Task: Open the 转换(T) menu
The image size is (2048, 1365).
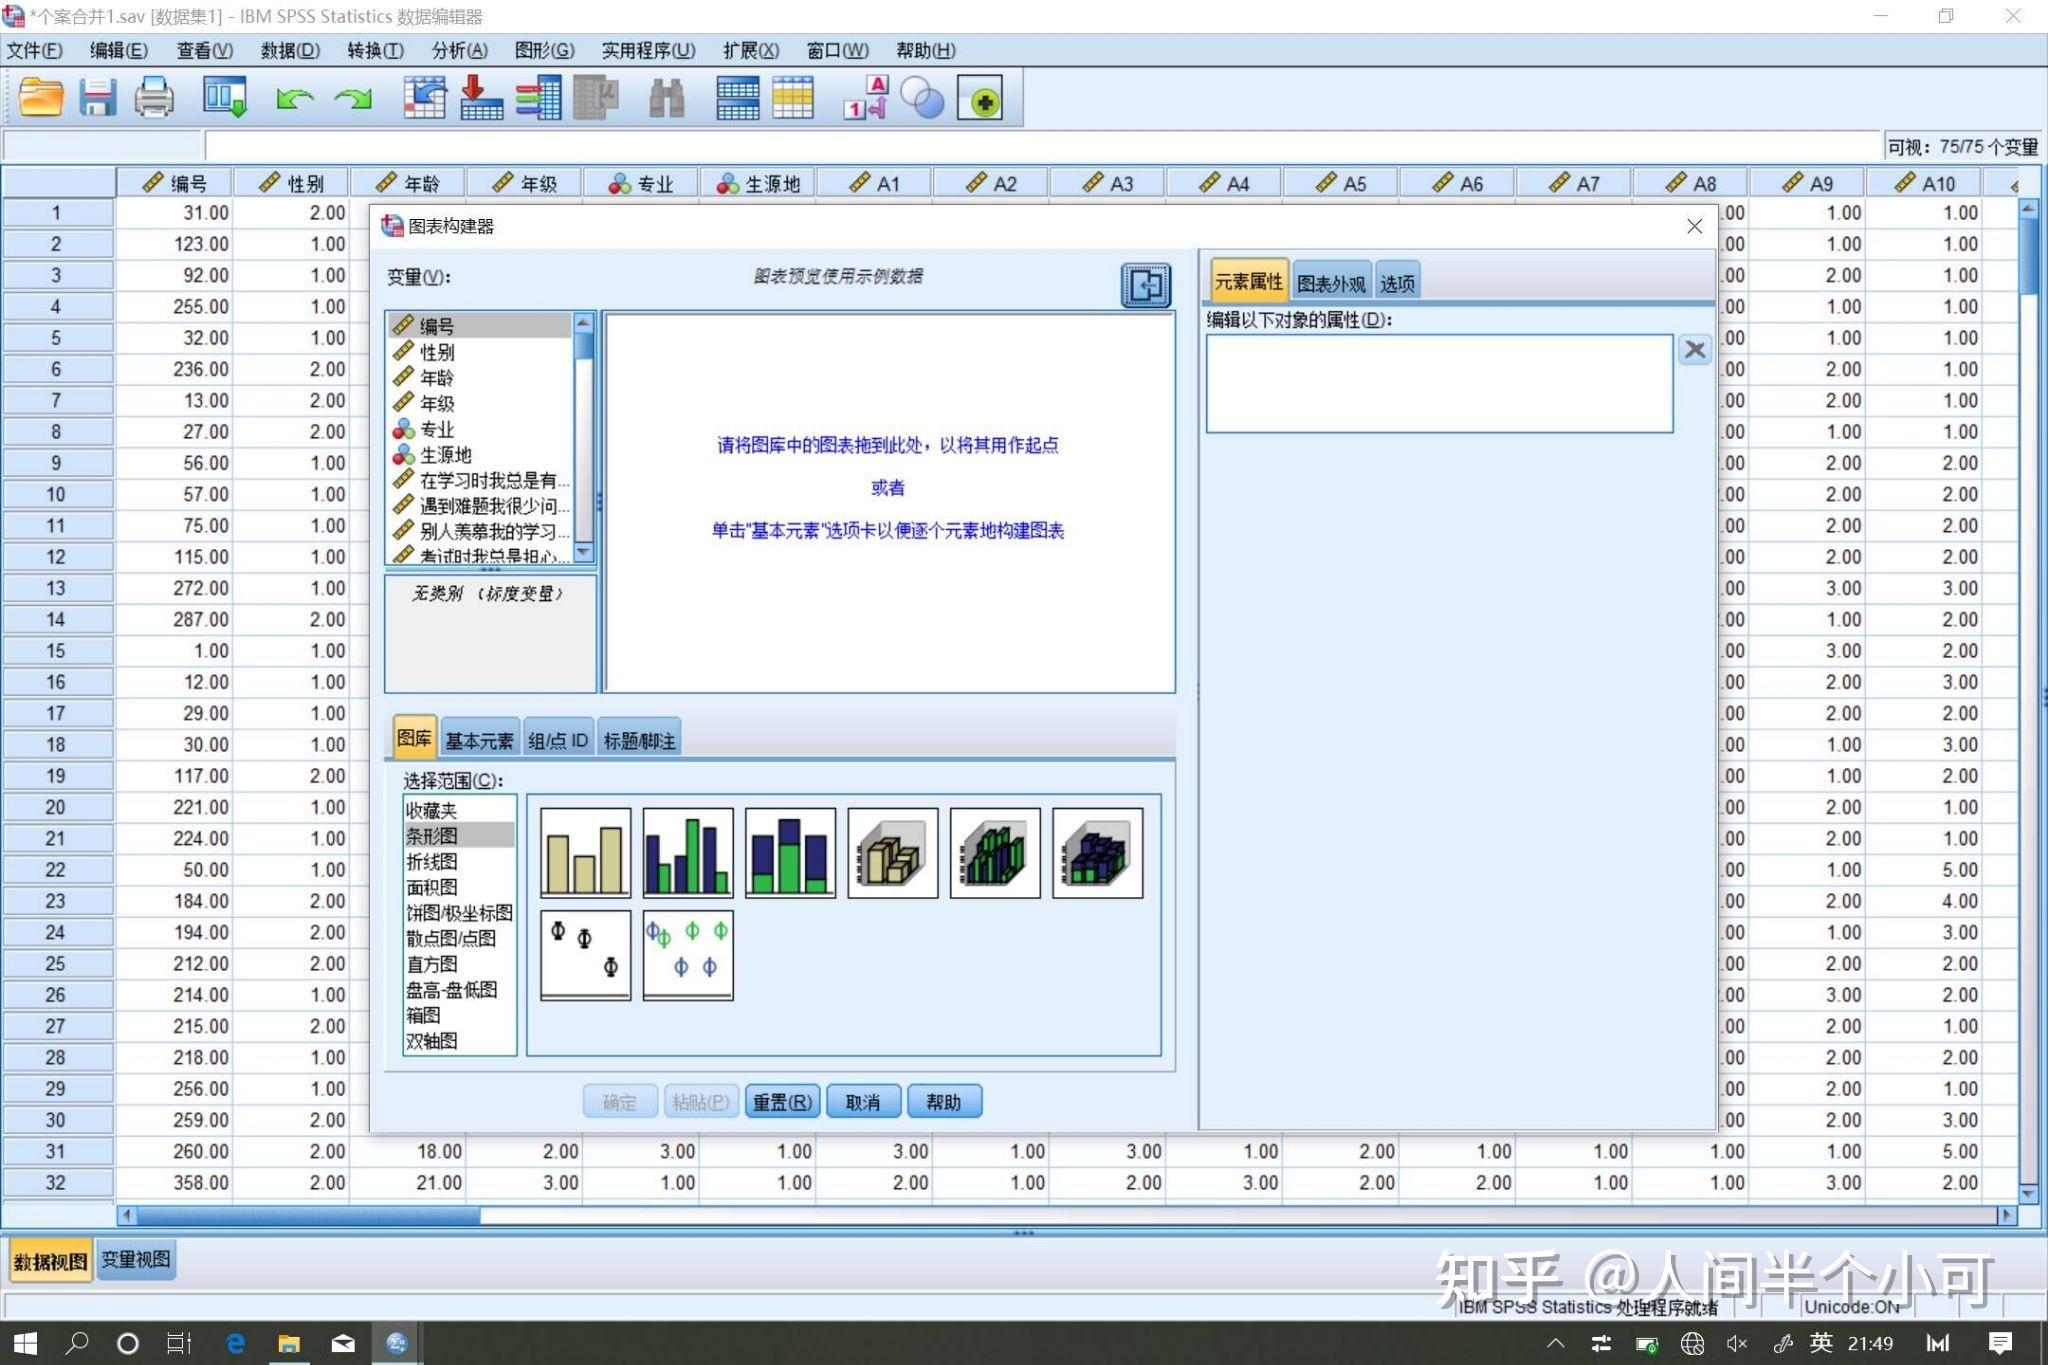Action: point(375,50)
